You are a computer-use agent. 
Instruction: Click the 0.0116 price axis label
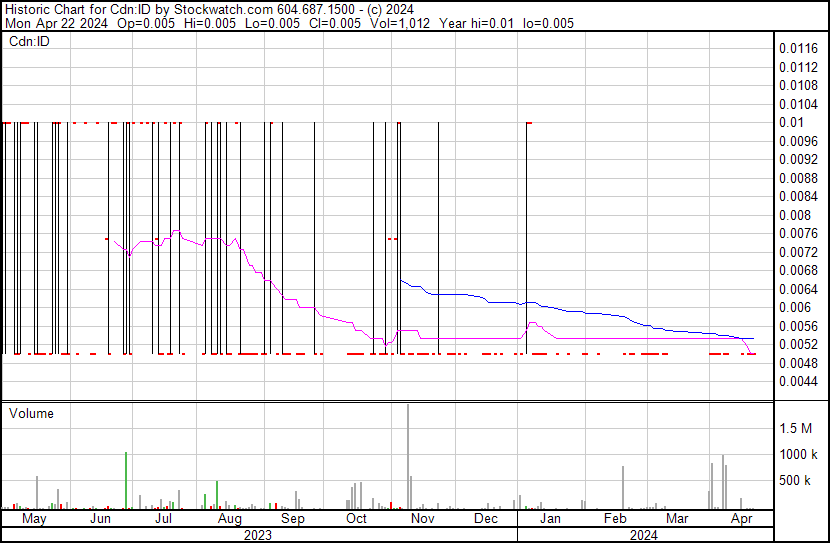799,48
